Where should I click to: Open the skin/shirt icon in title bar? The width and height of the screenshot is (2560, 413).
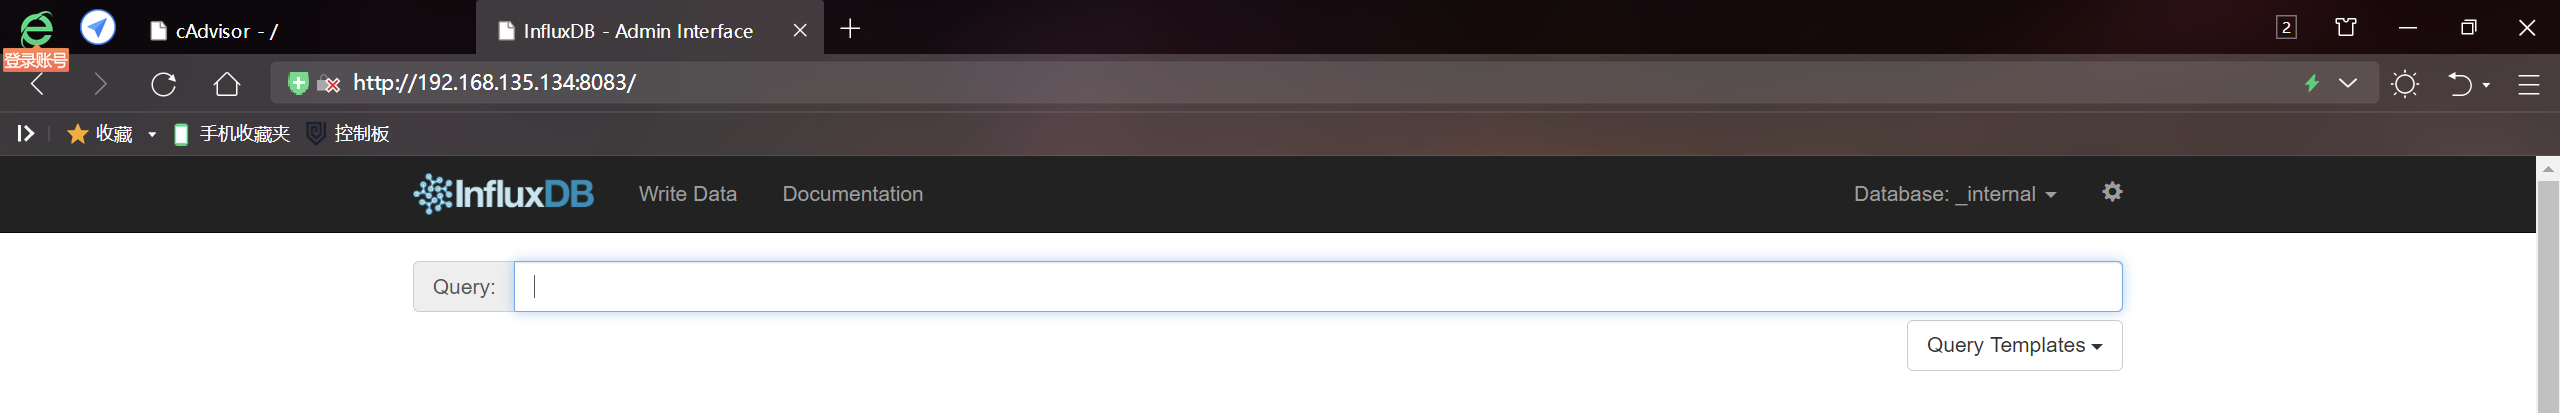(2346, 27)
